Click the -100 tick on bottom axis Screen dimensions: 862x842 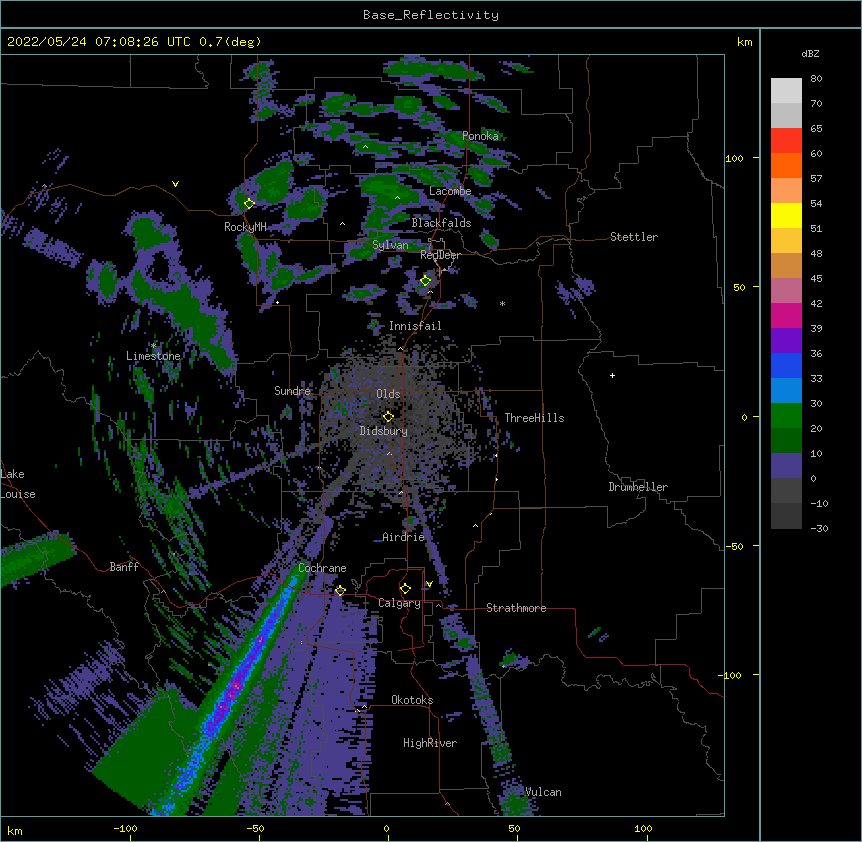click(x=125, y=829)
